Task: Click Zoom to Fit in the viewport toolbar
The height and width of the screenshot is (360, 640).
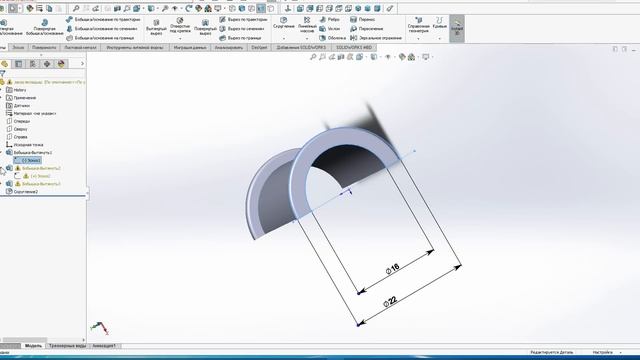Action: [313, 57]
